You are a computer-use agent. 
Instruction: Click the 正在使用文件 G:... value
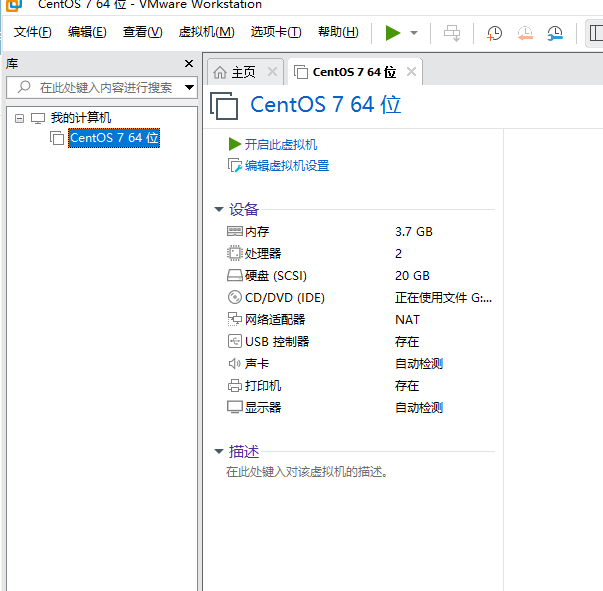click(443, 298)
